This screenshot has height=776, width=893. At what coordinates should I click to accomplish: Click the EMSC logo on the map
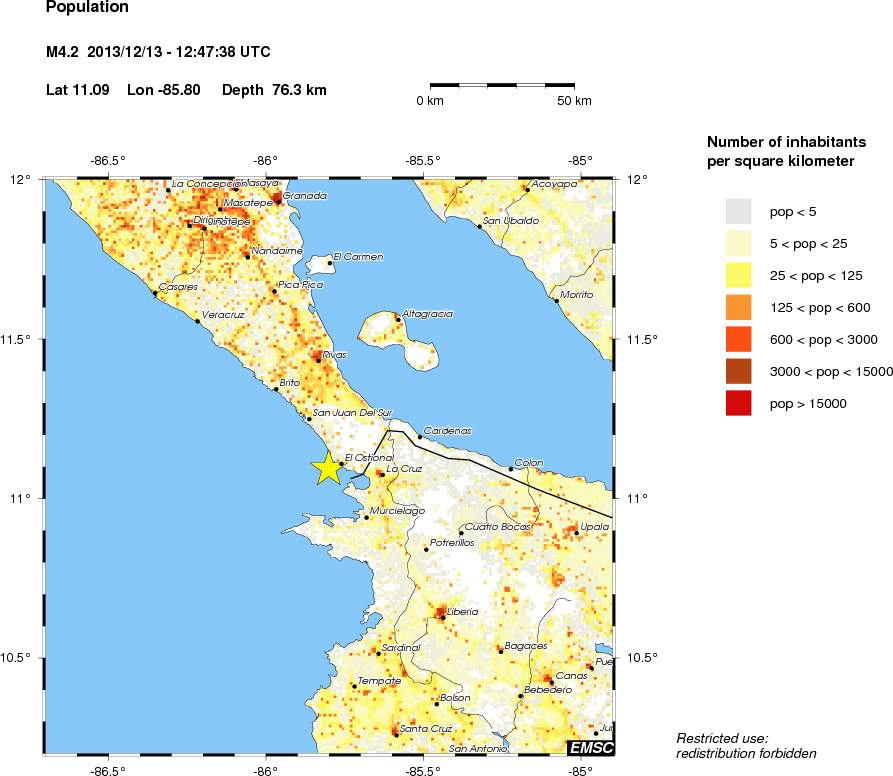click(x=591, y=748)
